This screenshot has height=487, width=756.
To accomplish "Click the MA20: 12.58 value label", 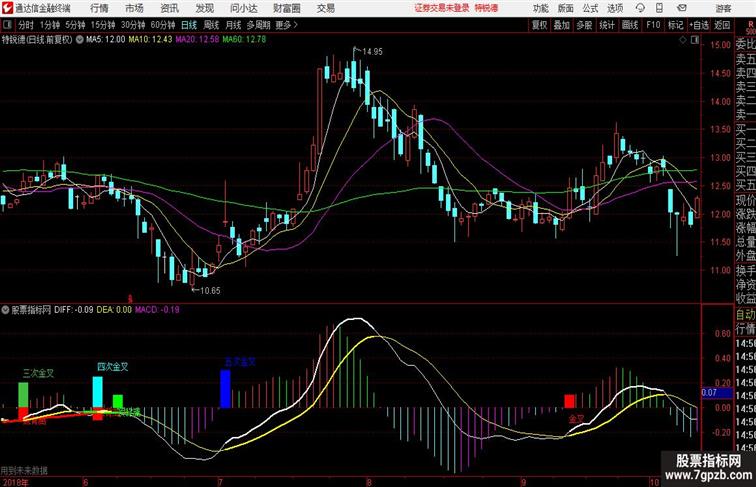I will (197, 40).
